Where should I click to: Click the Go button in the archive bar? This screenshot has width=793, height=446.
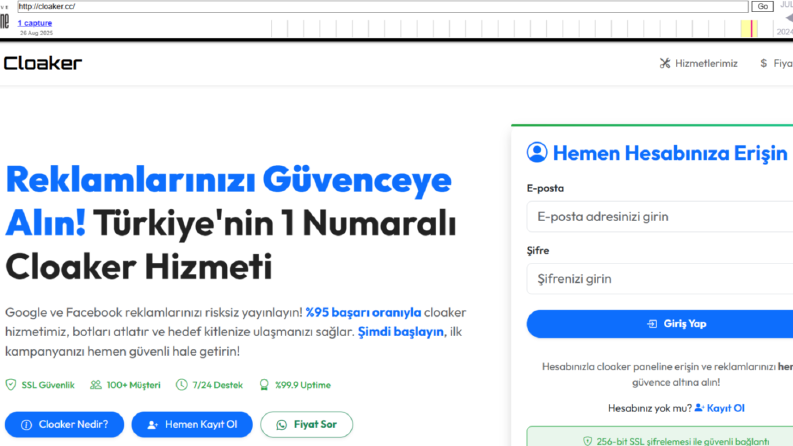pyautogui.click(x=762, y=6)
